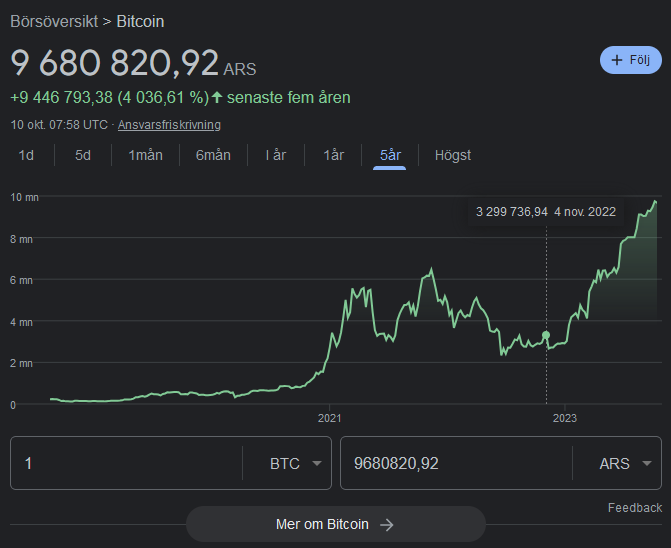Select the 5d time range tab
Viewport: 671px width, 548px height.
pyautogui.click(x=83, y=155)
